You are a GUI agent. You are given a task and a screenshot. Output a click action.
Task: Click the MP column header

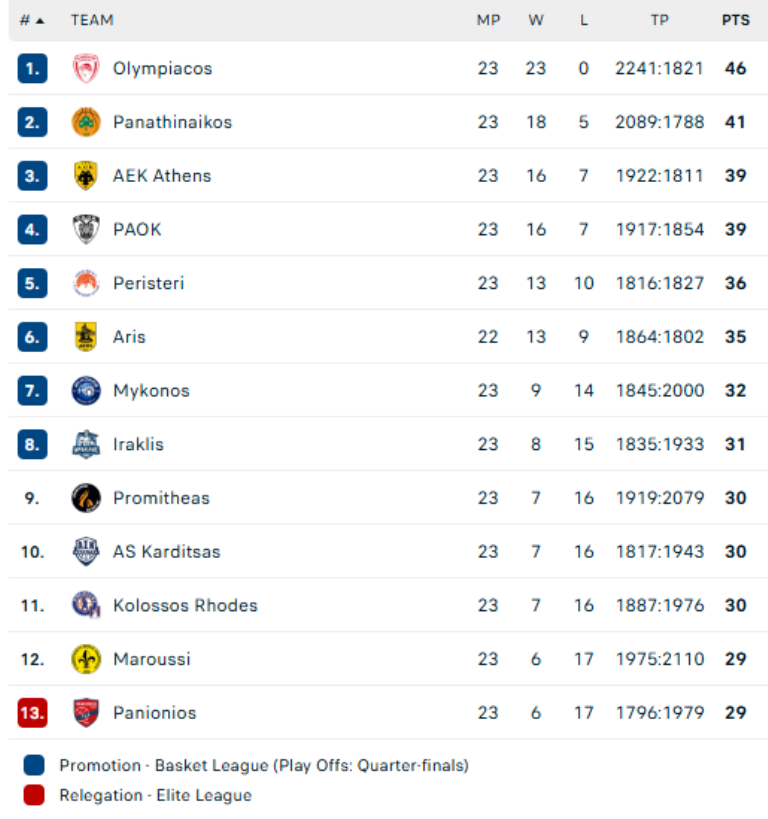coord(488,20)
